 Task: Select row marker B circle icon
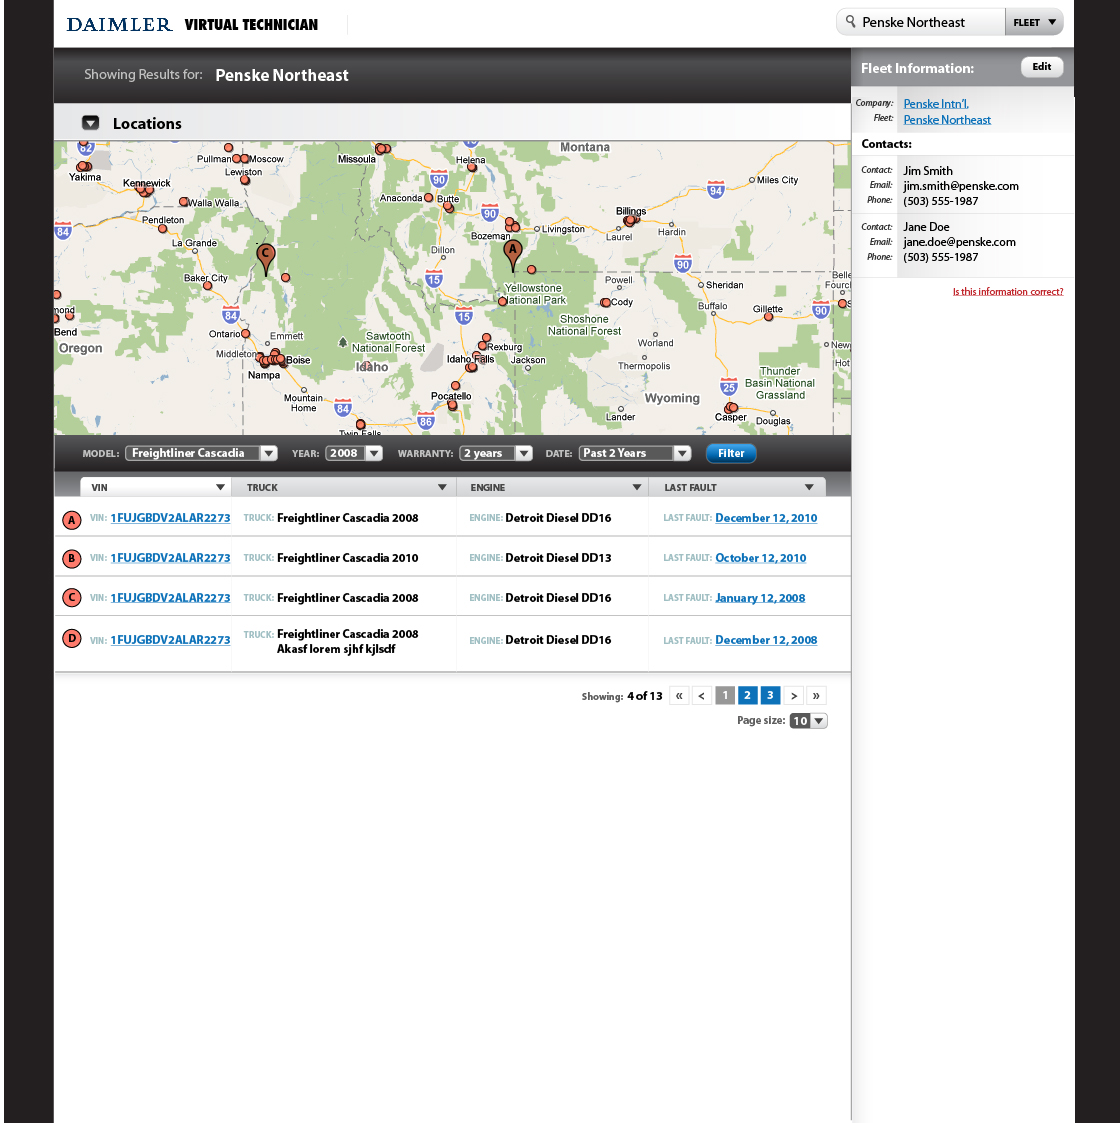pos(72,559)
